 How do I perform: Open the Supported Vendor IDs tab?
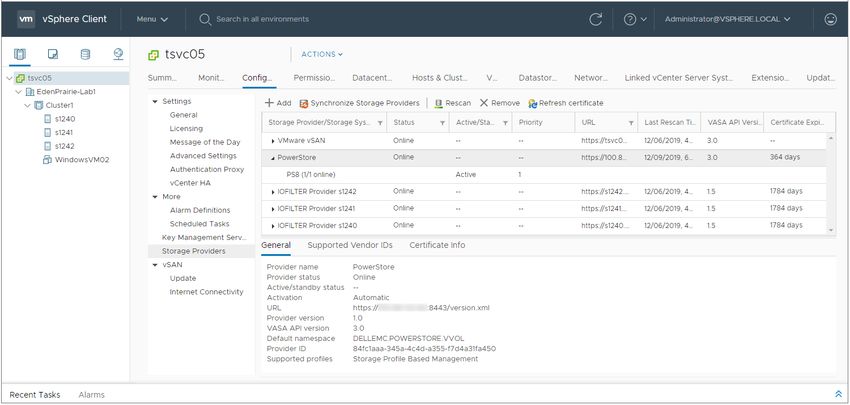pyautogui.click(x=350, y=245)
